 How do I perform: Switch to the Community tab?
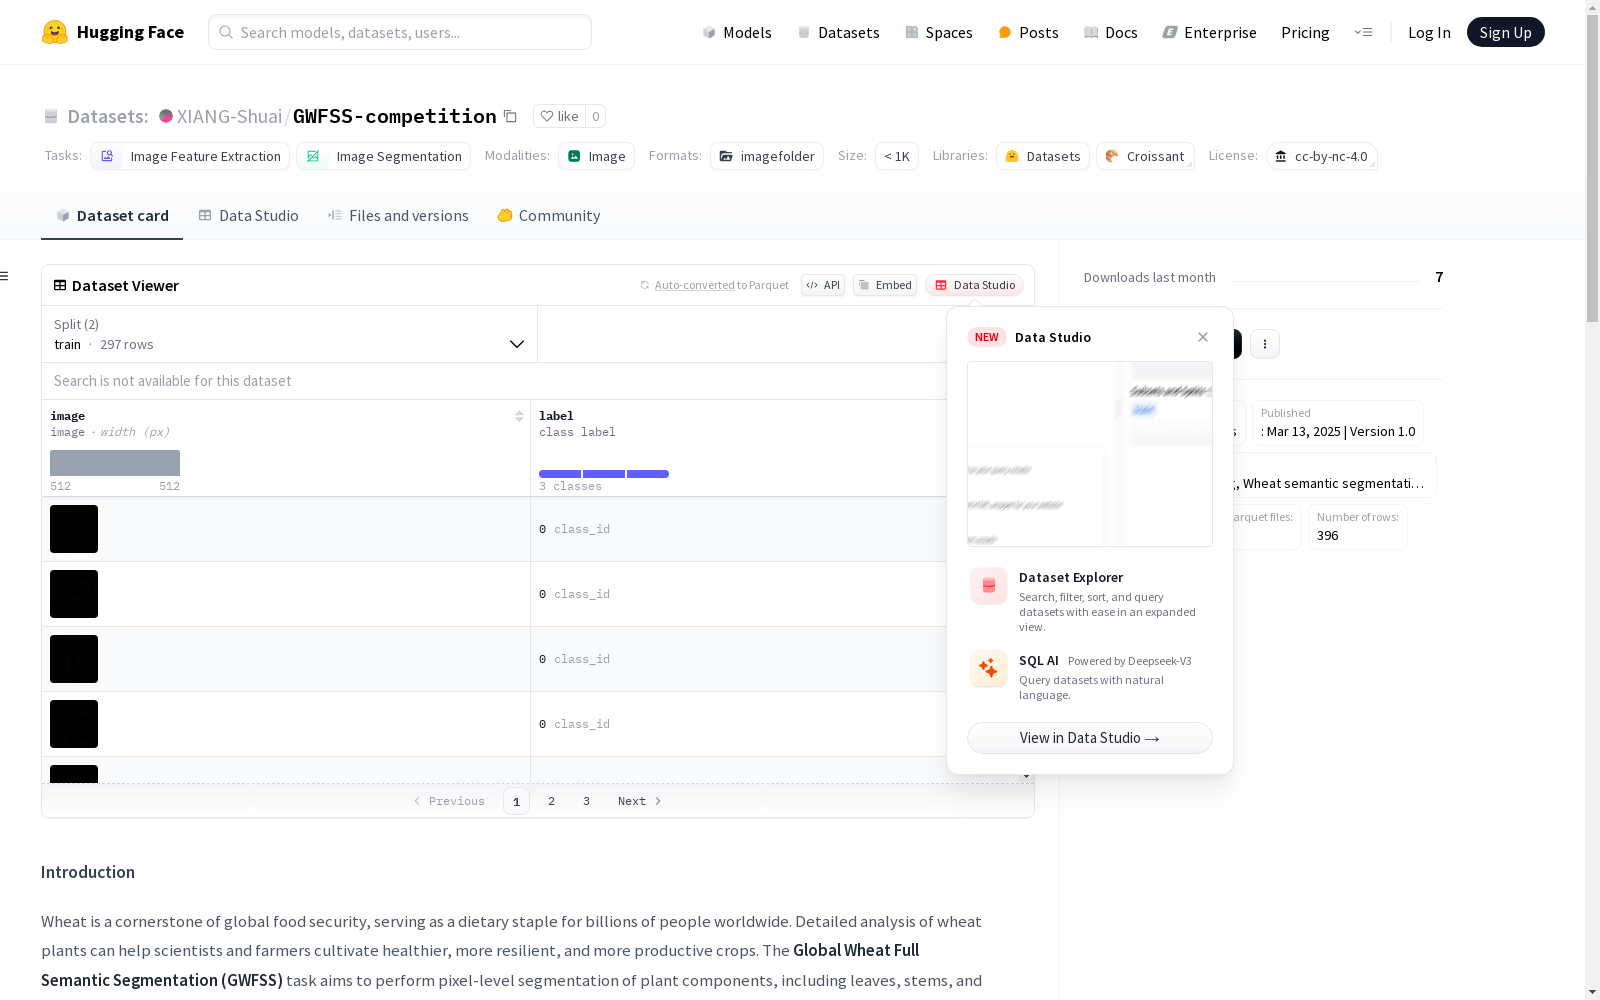coord(549,216)
